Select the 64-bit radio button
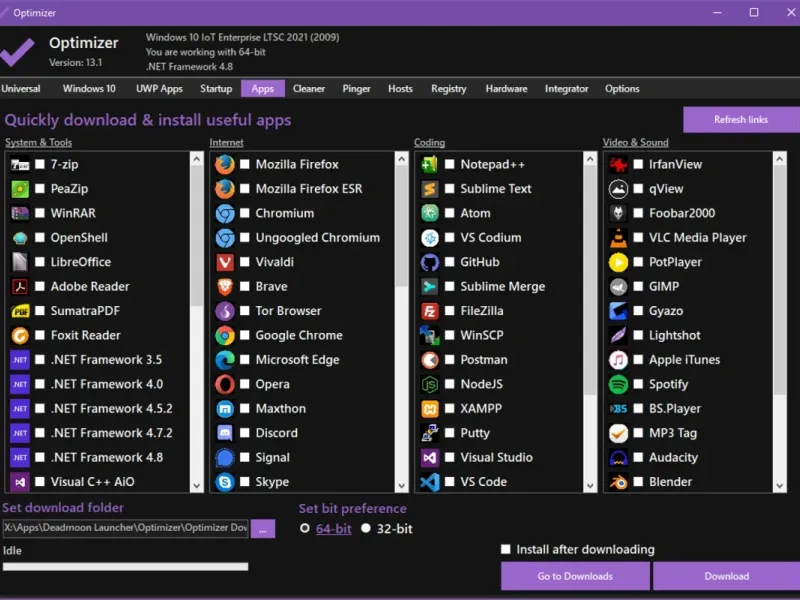The height and width of the screenshot is (600, 800). [305, 528]
